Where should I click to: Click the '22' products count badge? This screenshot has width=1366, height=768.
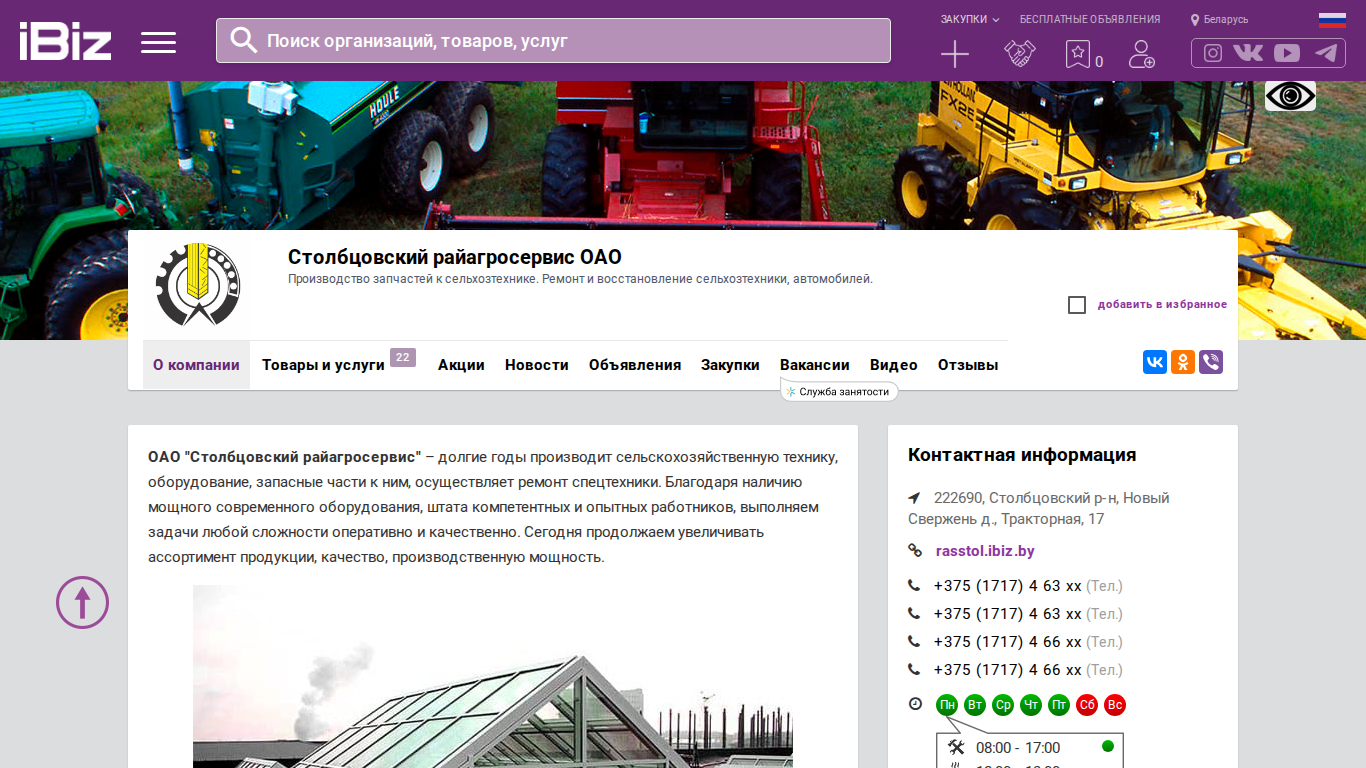403,357
